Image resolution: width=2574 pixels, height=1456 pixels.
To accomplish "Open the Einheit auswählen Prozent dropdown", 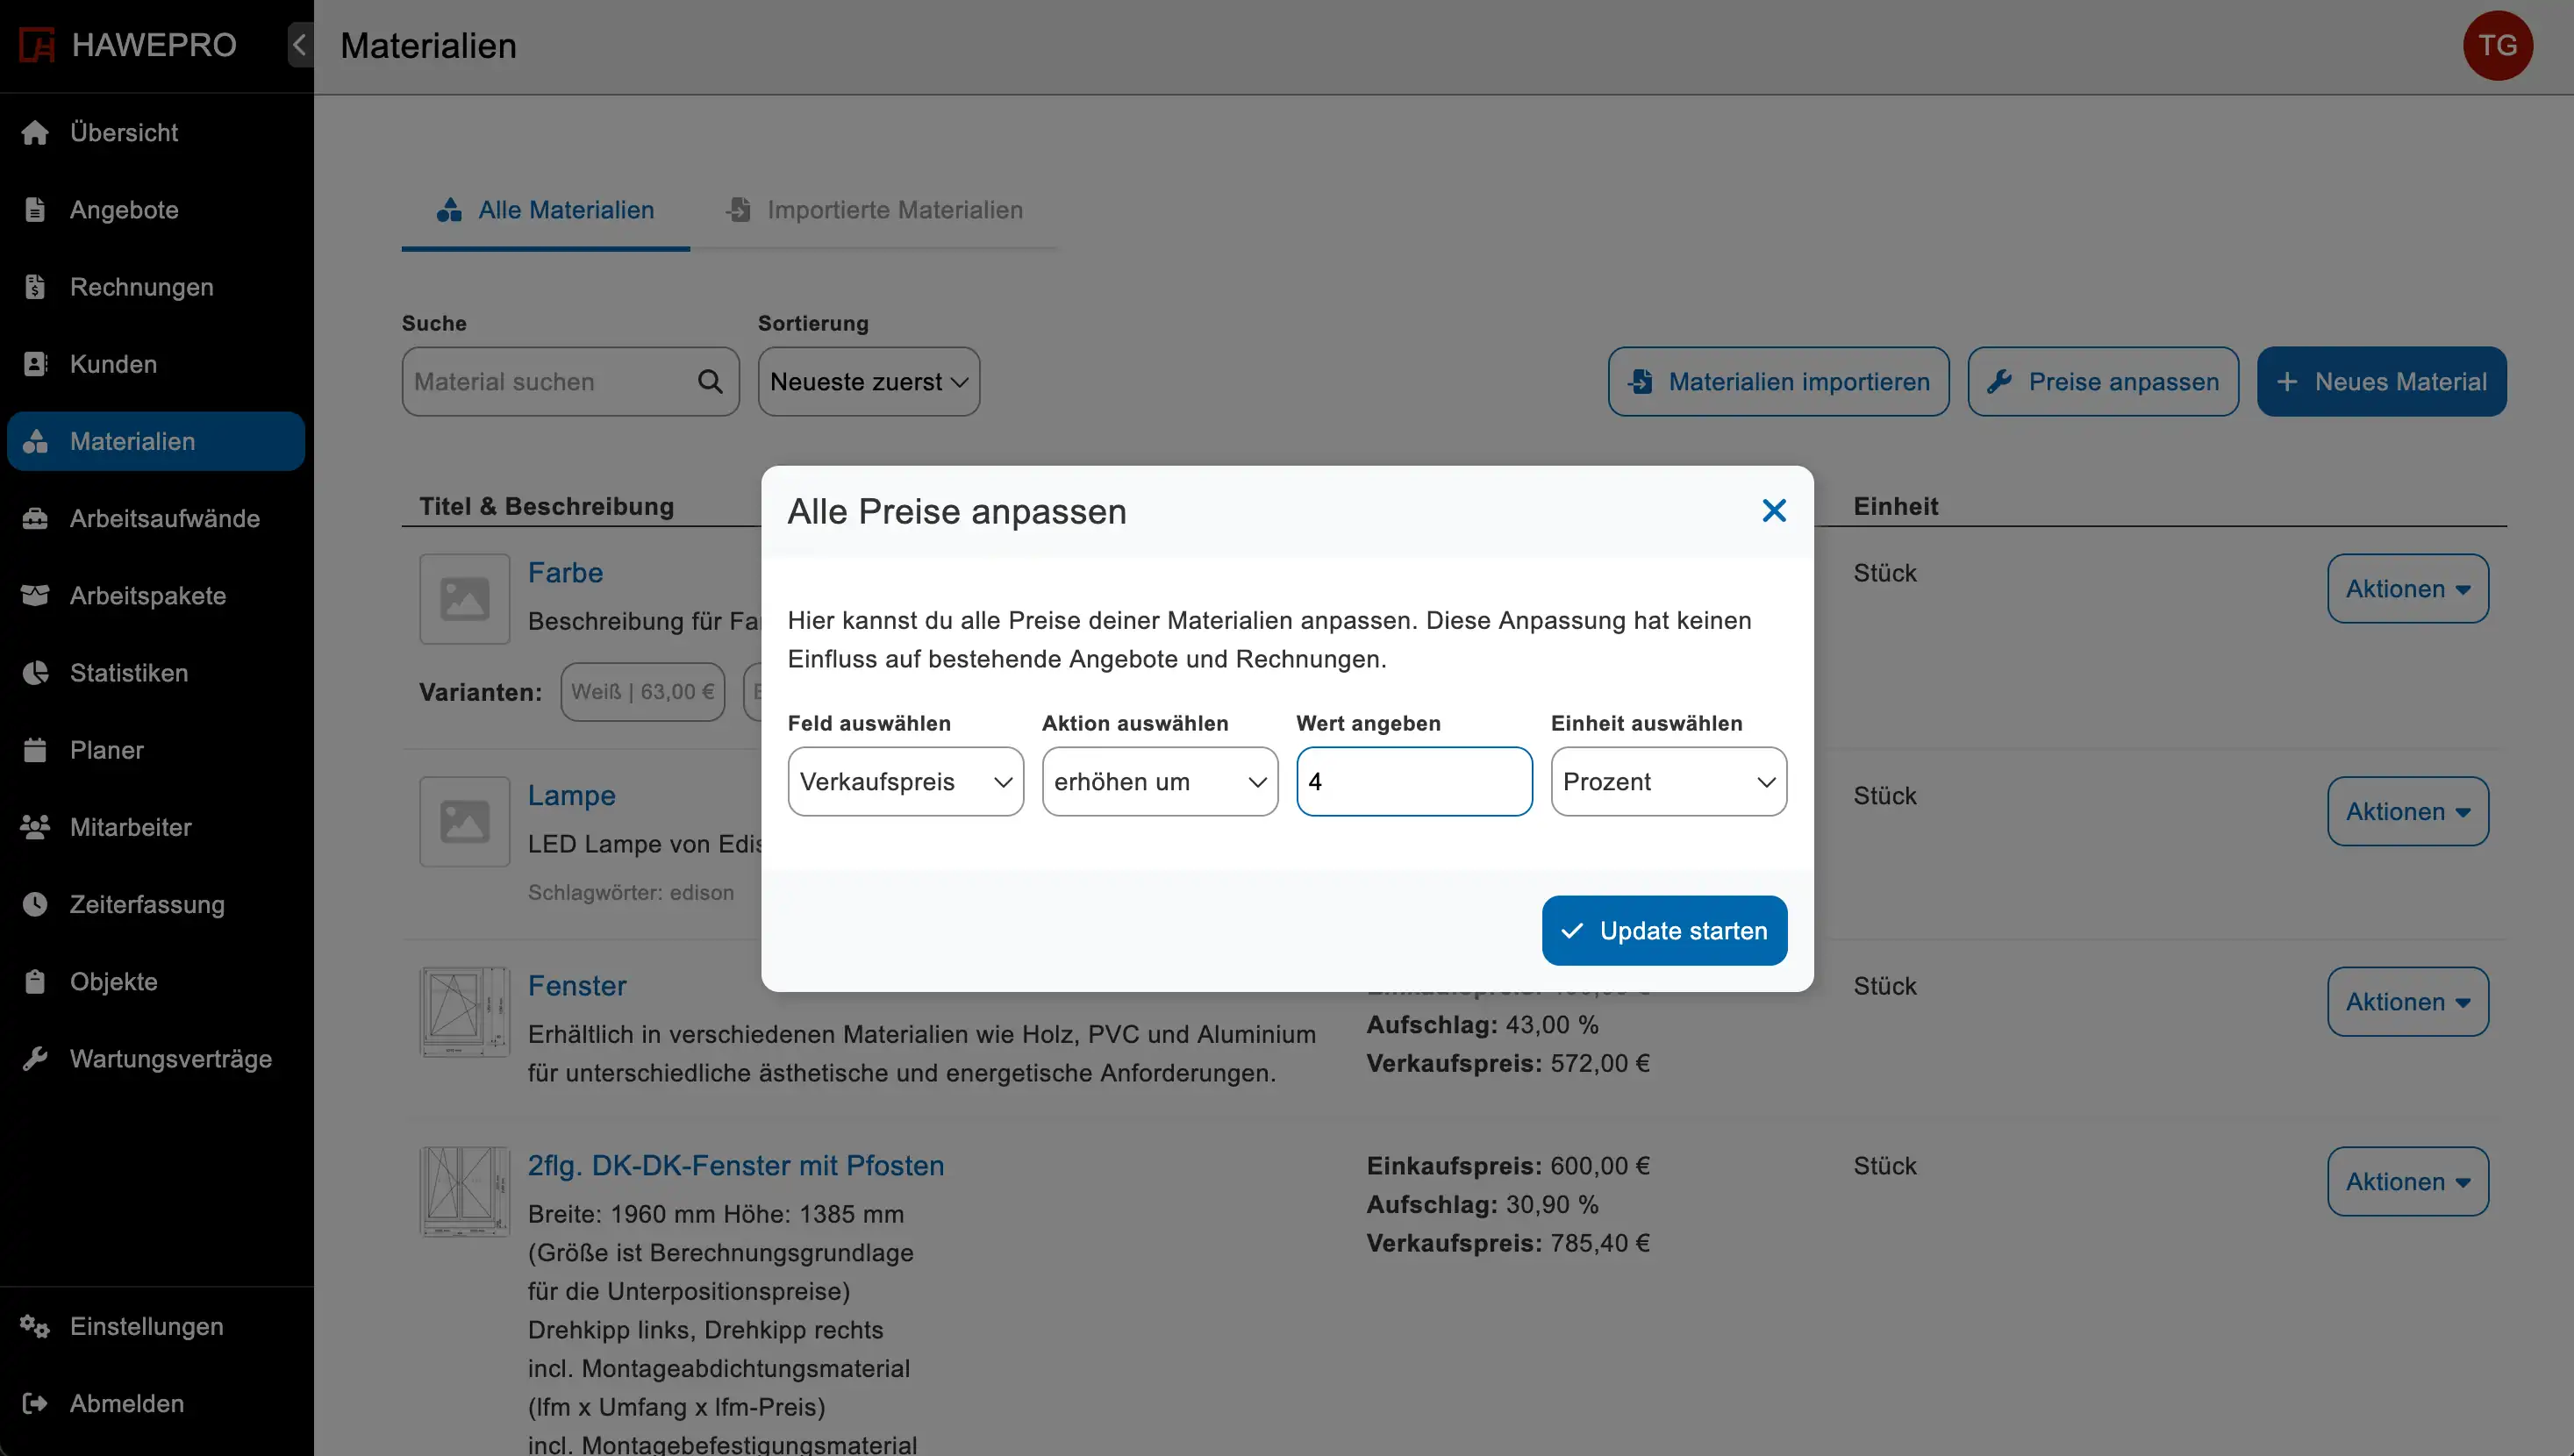I will 1668,782.
